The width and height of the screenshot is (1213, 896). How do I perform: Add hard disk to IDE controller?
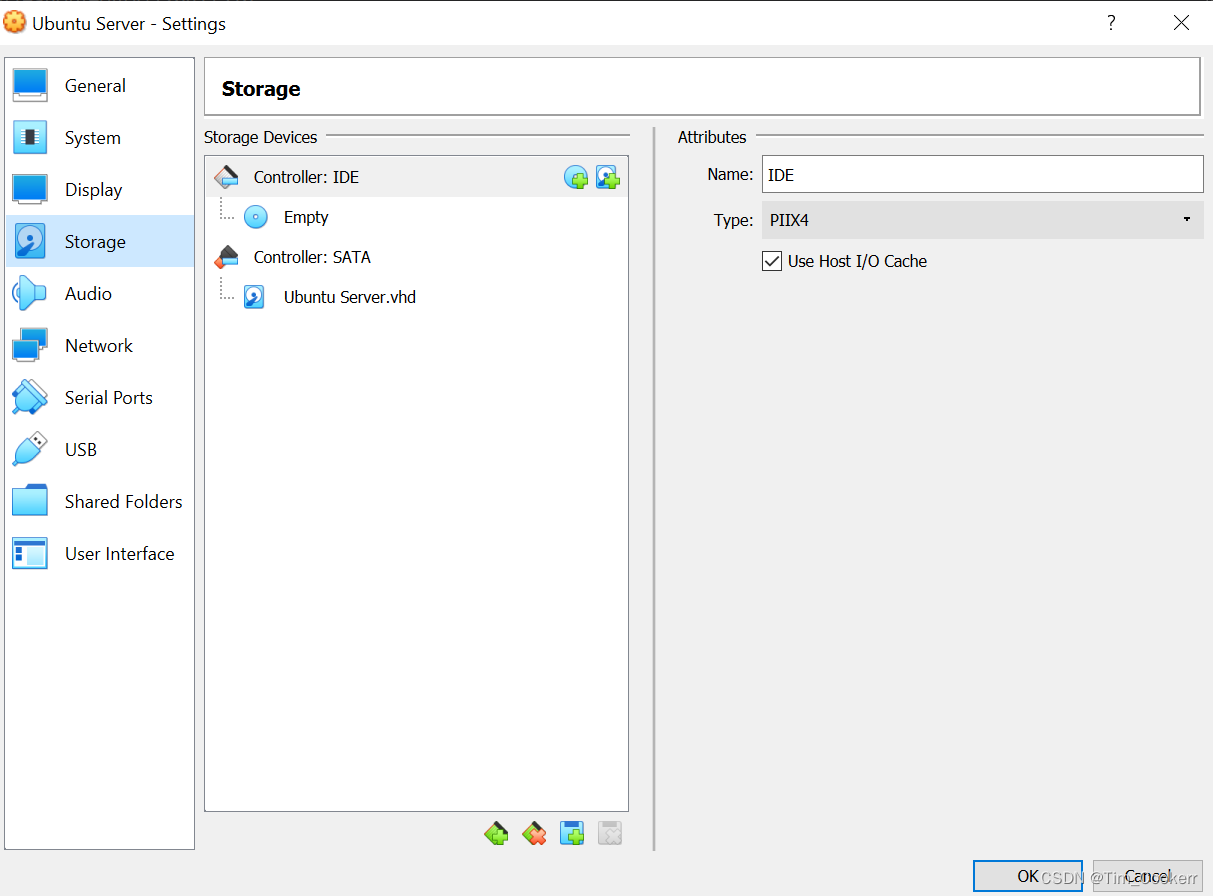click(608, 178)
